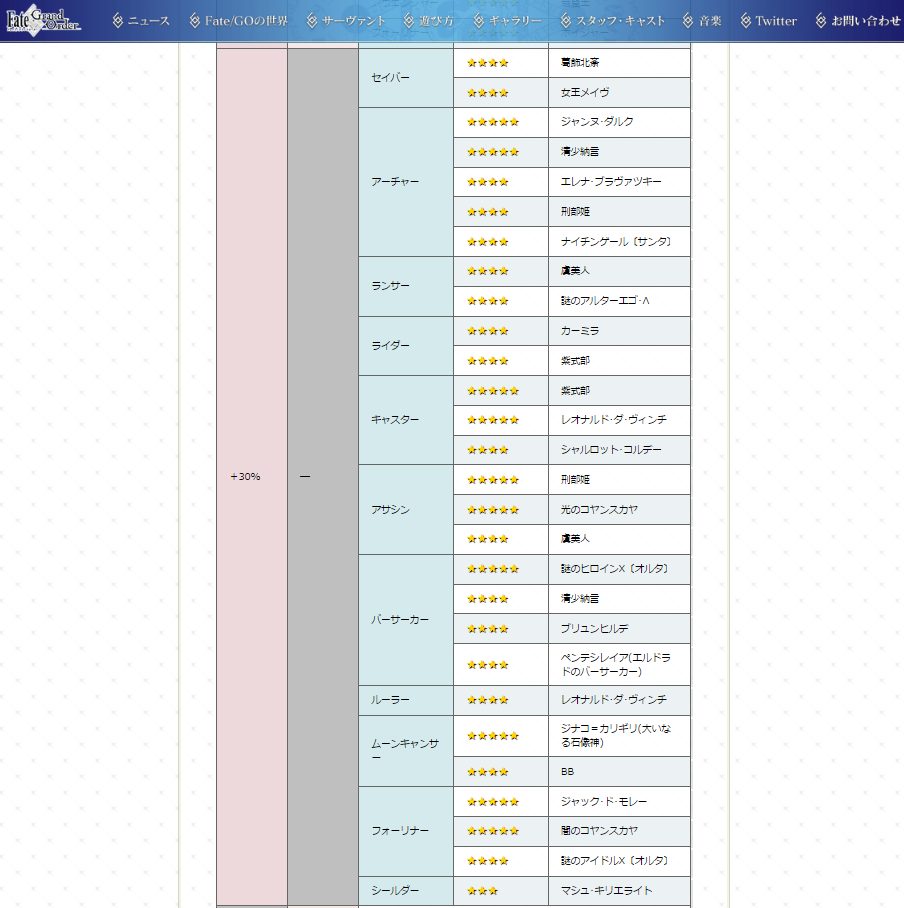904x908 pixels.
Task: Click the diamond icon beside ニュース
Action: tap(118, 21)
